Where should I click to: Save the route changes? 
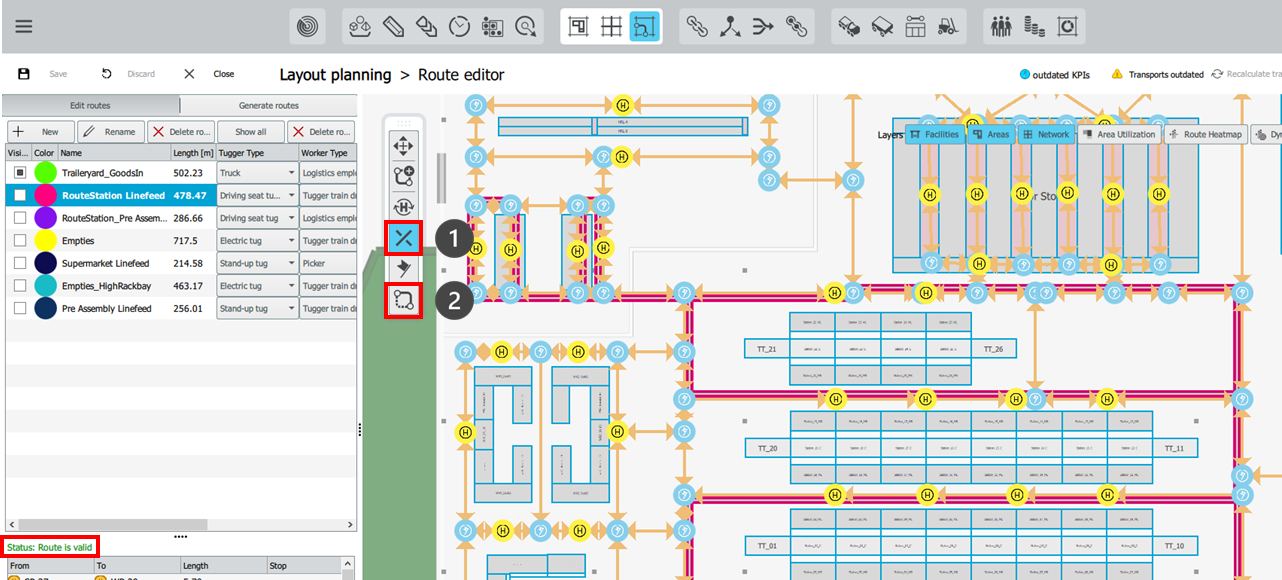point(43,74)
